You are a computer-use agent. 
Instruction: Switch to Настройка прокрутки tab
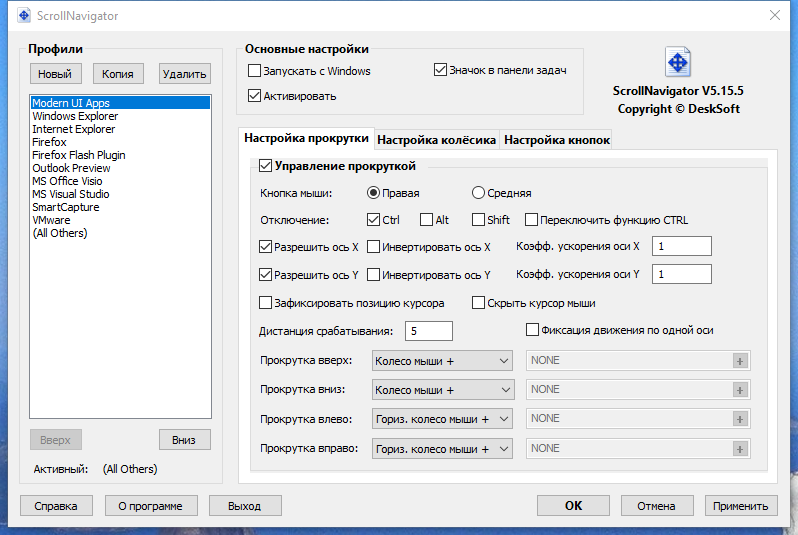coord(306,138)
